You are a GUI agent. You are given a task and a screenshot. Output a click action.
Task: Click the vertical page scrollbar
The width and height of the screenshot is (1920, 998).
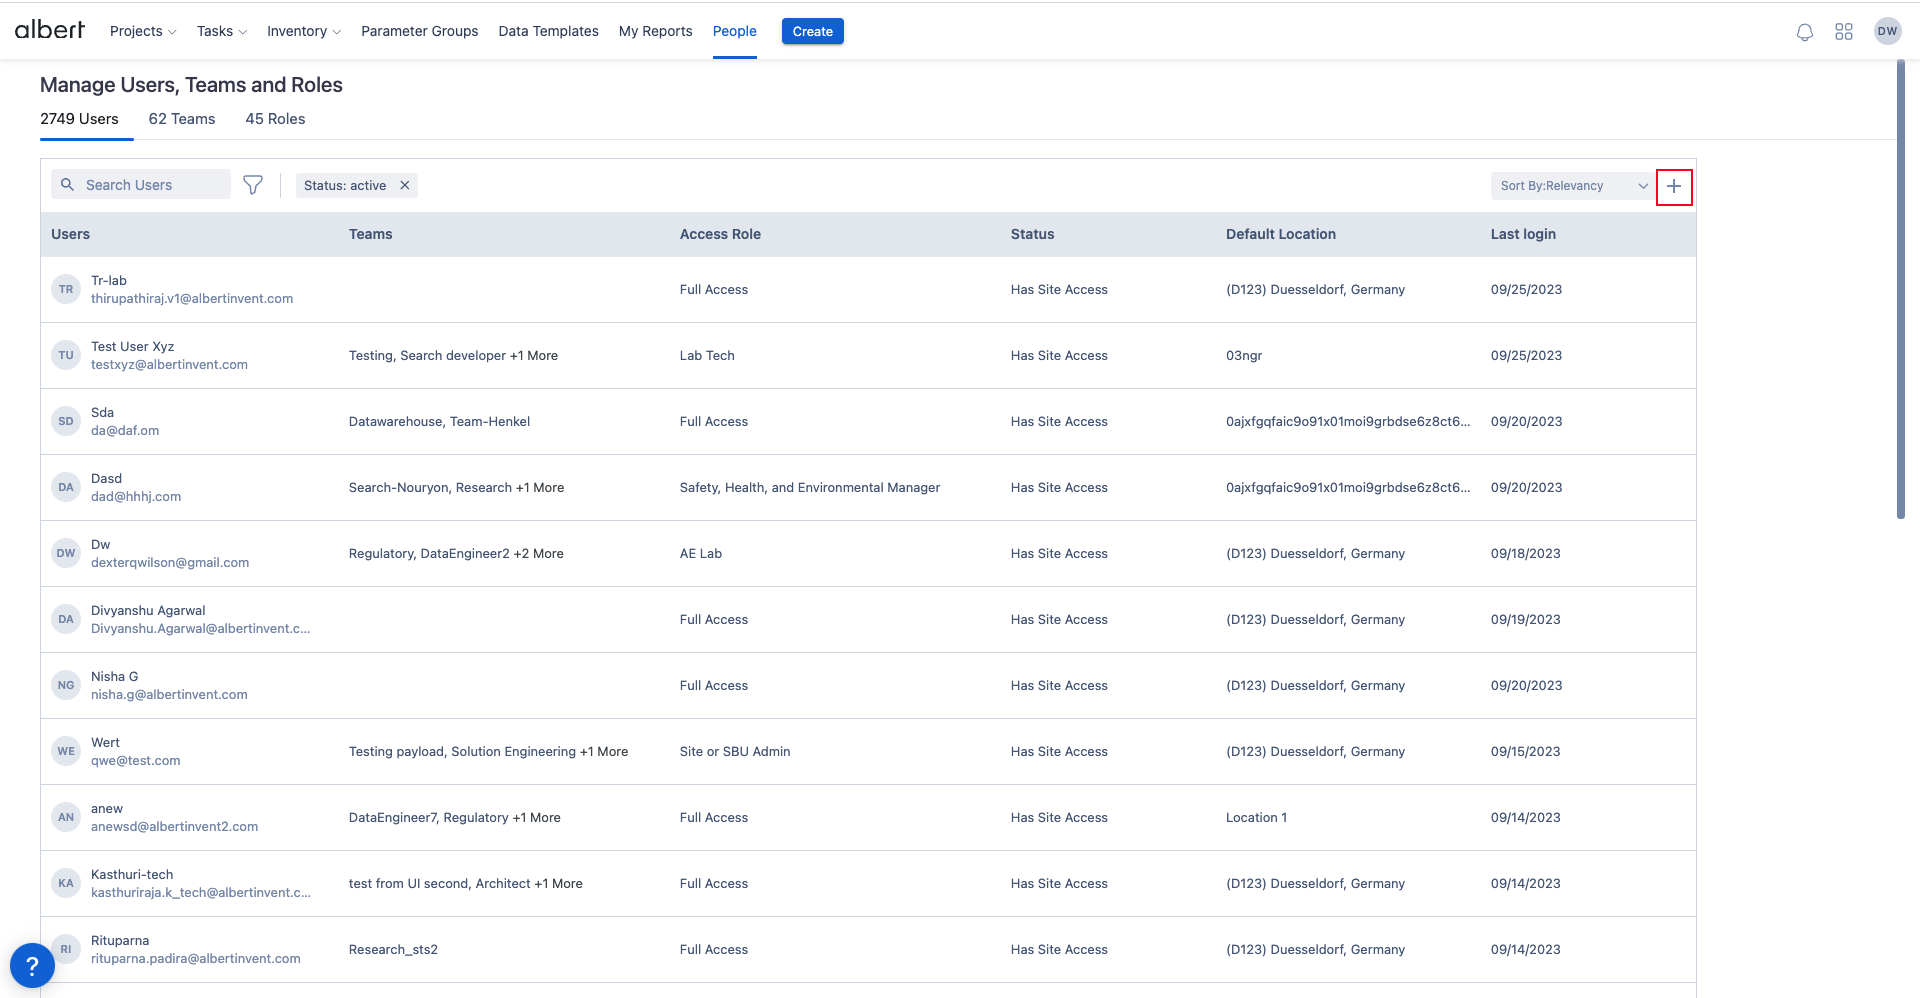point(1901,290)
